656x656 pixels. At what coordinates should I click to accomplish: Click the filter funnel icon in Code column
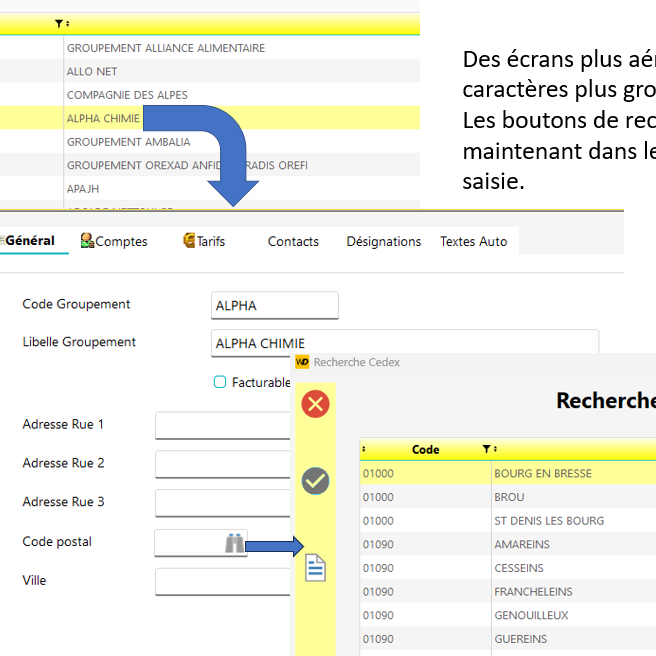pyautogui.click(x=486, y=449)
